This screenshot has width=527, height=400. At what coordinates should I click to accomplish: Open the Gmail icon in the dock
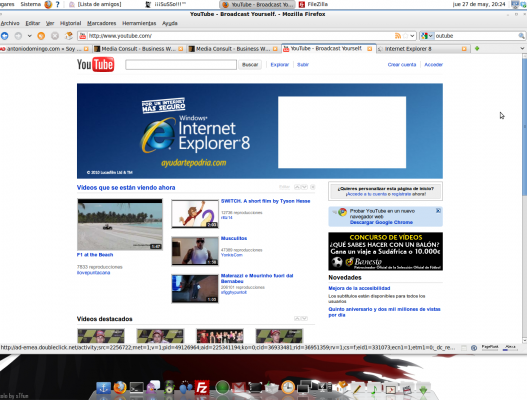coord(239,389)
